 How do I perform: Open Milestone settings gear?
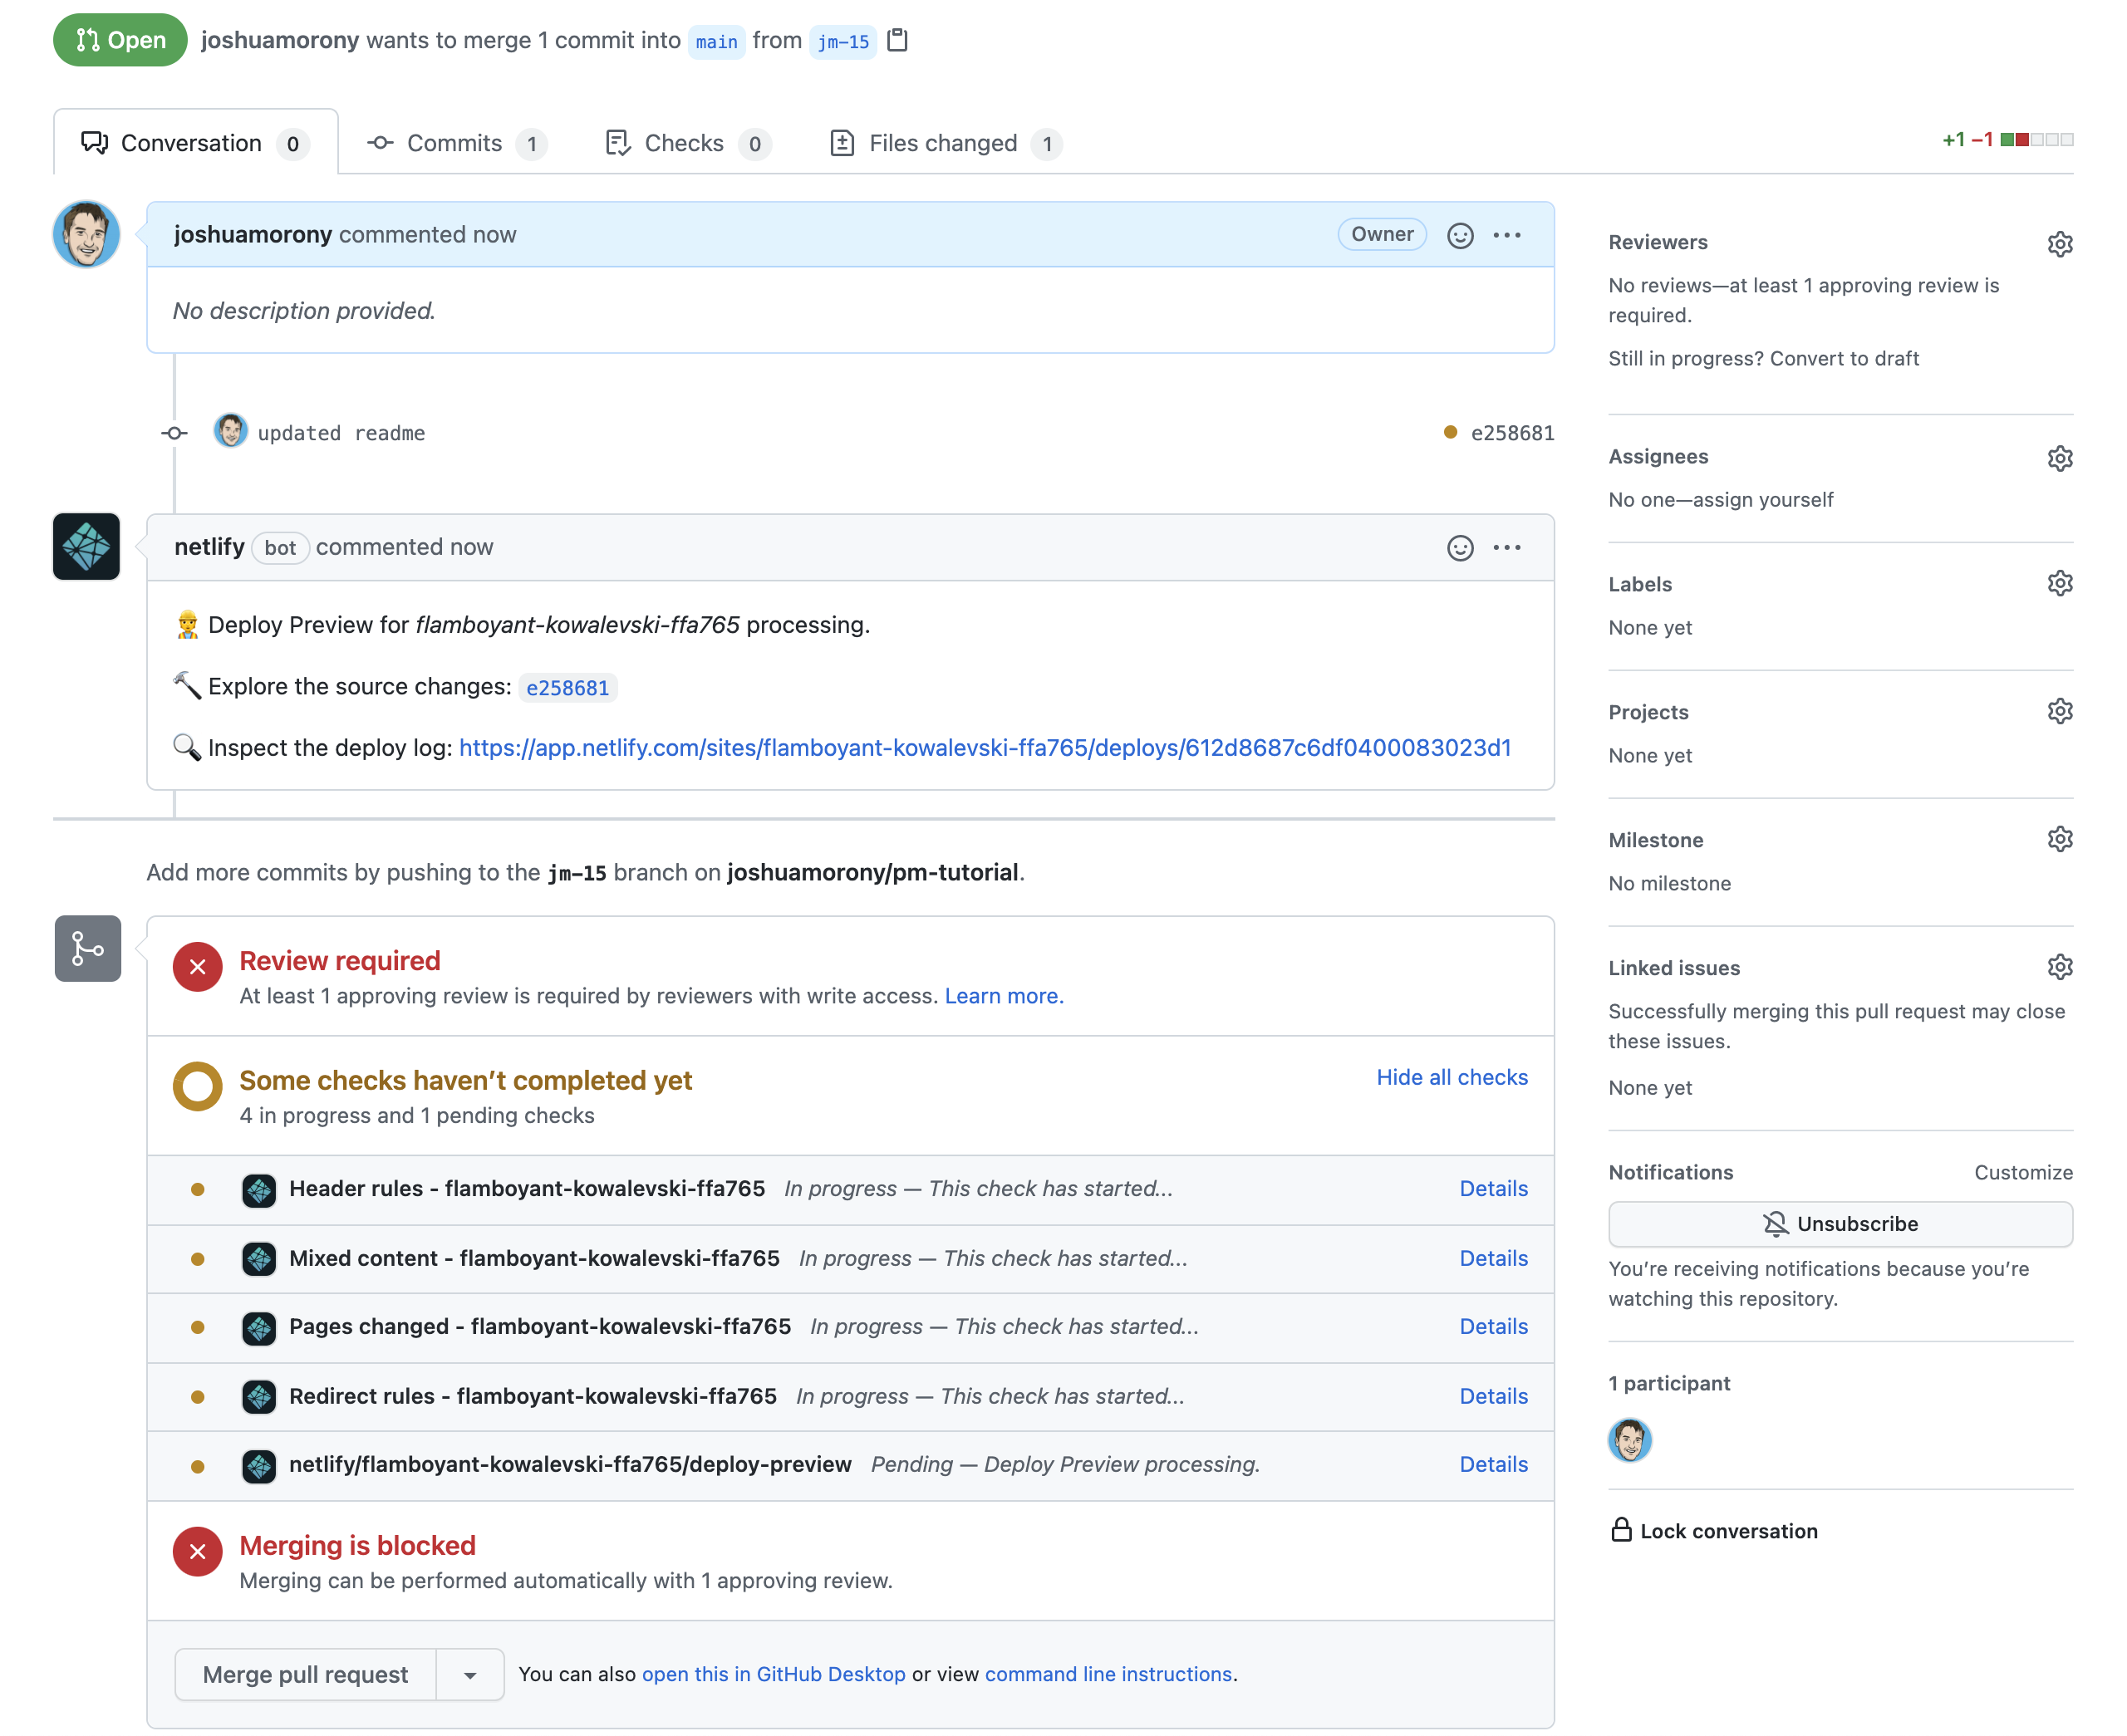coord(2060,839)
